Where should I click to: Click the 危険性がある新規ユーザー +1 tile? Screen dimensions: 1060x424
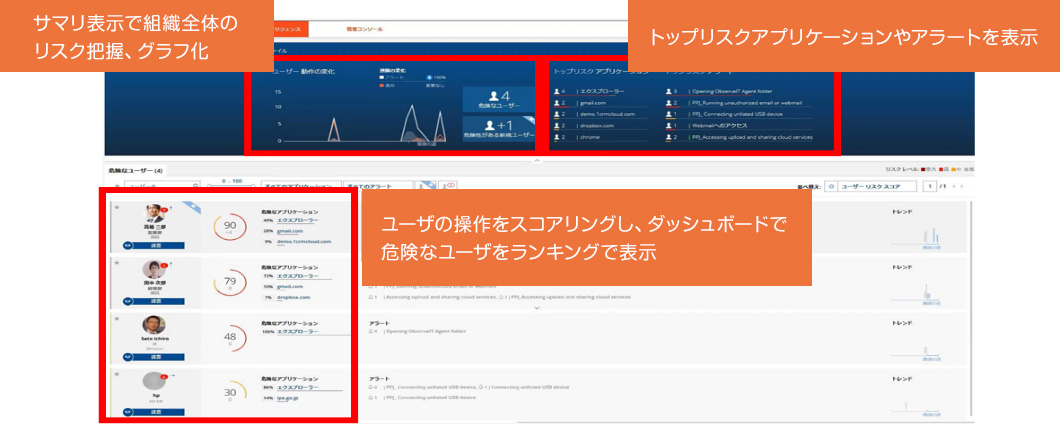tap(497, 130)
